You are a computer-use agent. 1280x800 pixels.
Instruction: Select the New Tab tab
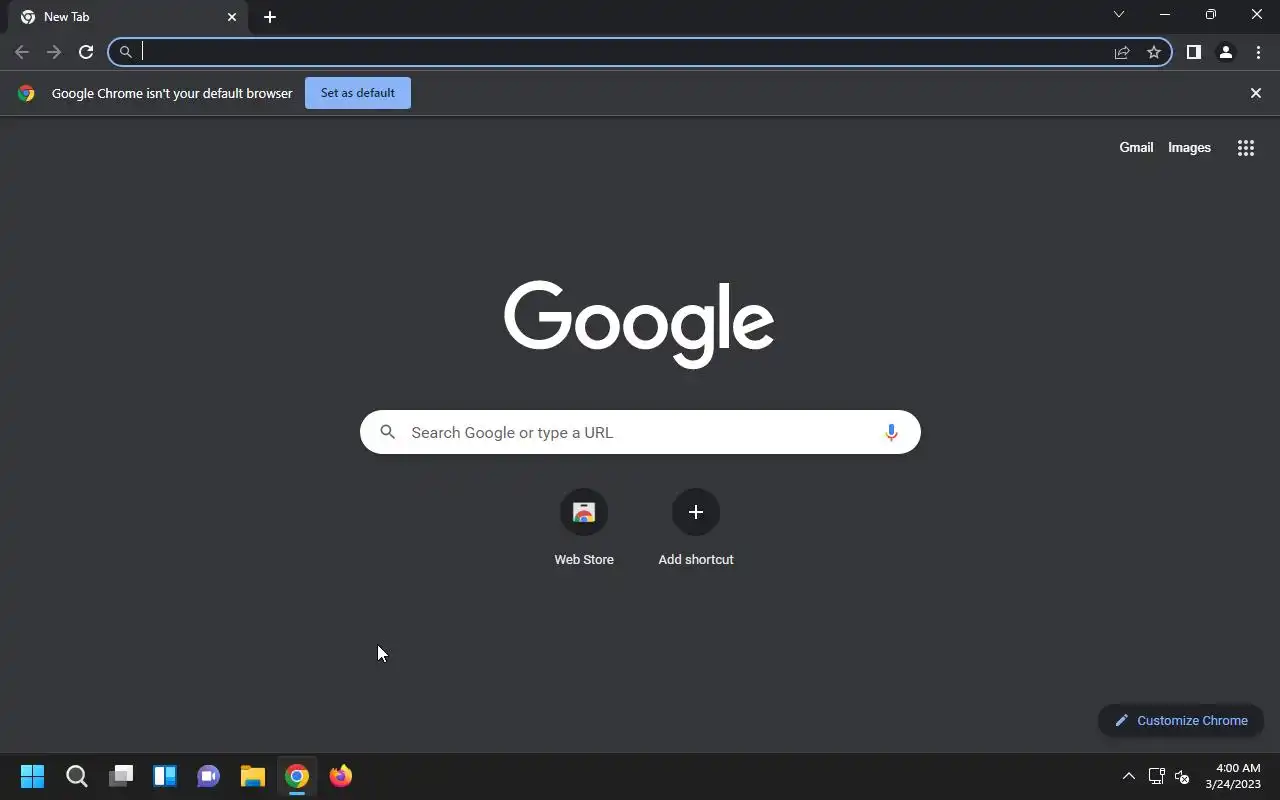pyautogui.click(x=130, y=17)
